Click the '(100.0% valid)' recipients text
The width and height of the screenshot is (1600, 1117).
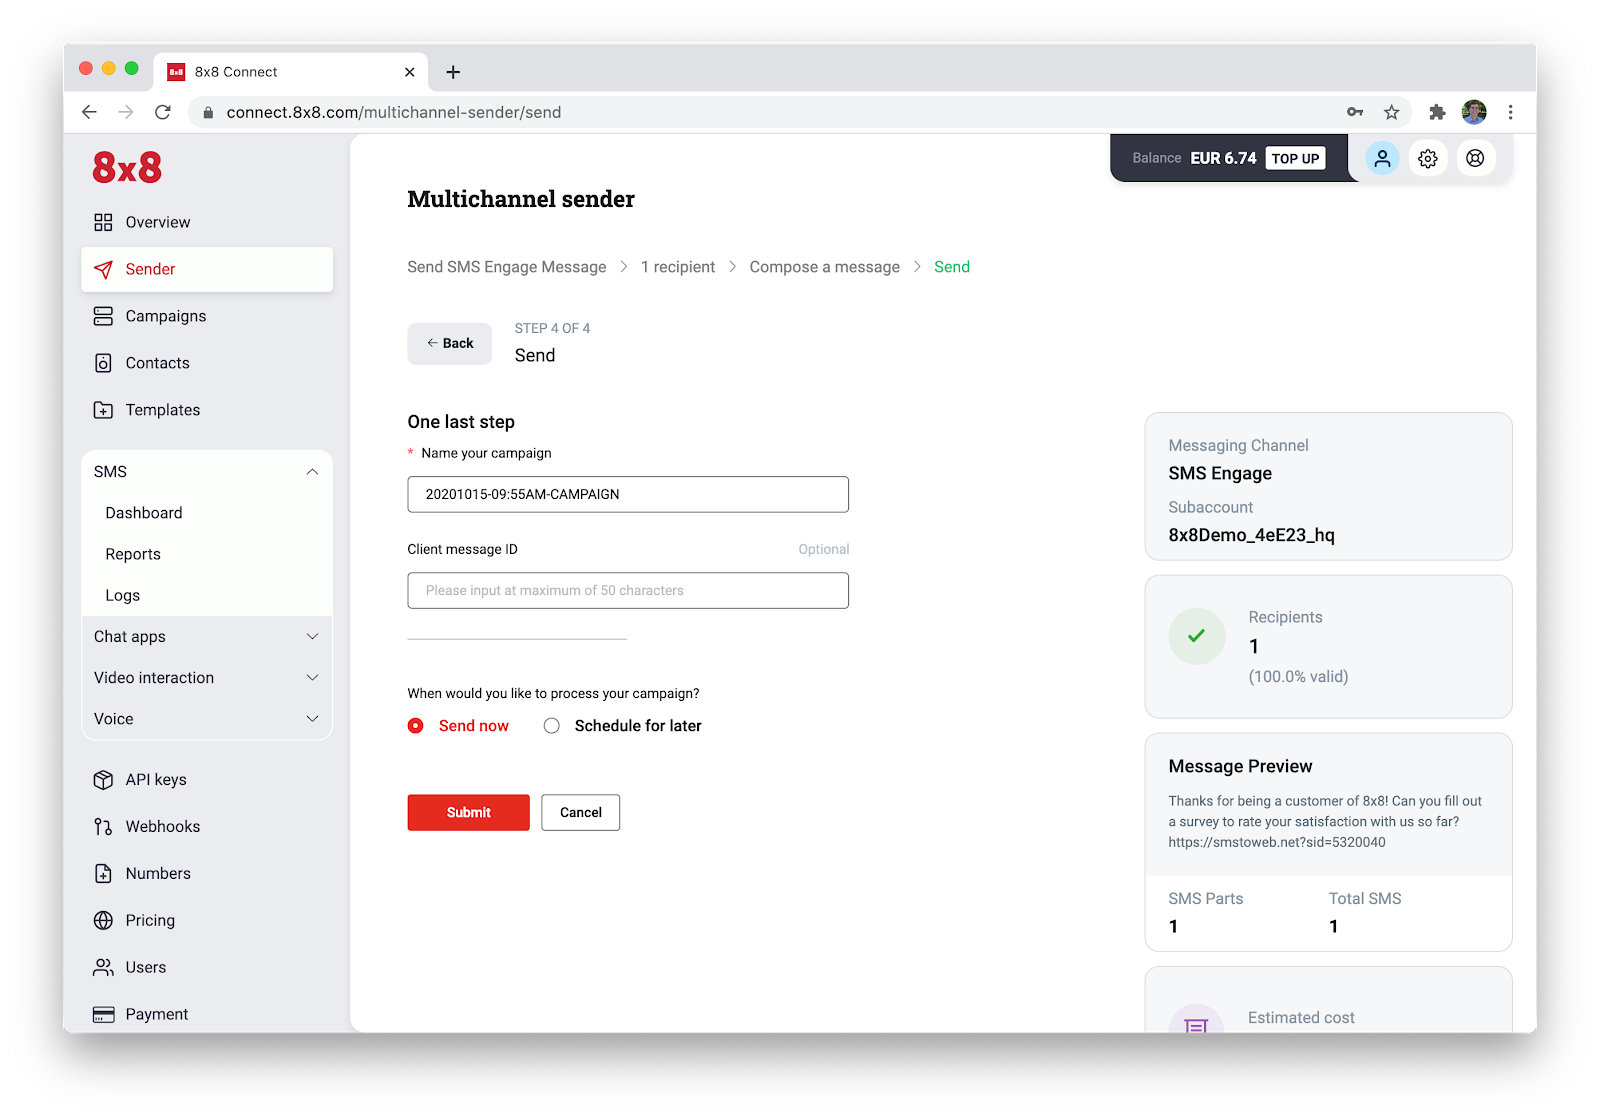pos(1298,677)
